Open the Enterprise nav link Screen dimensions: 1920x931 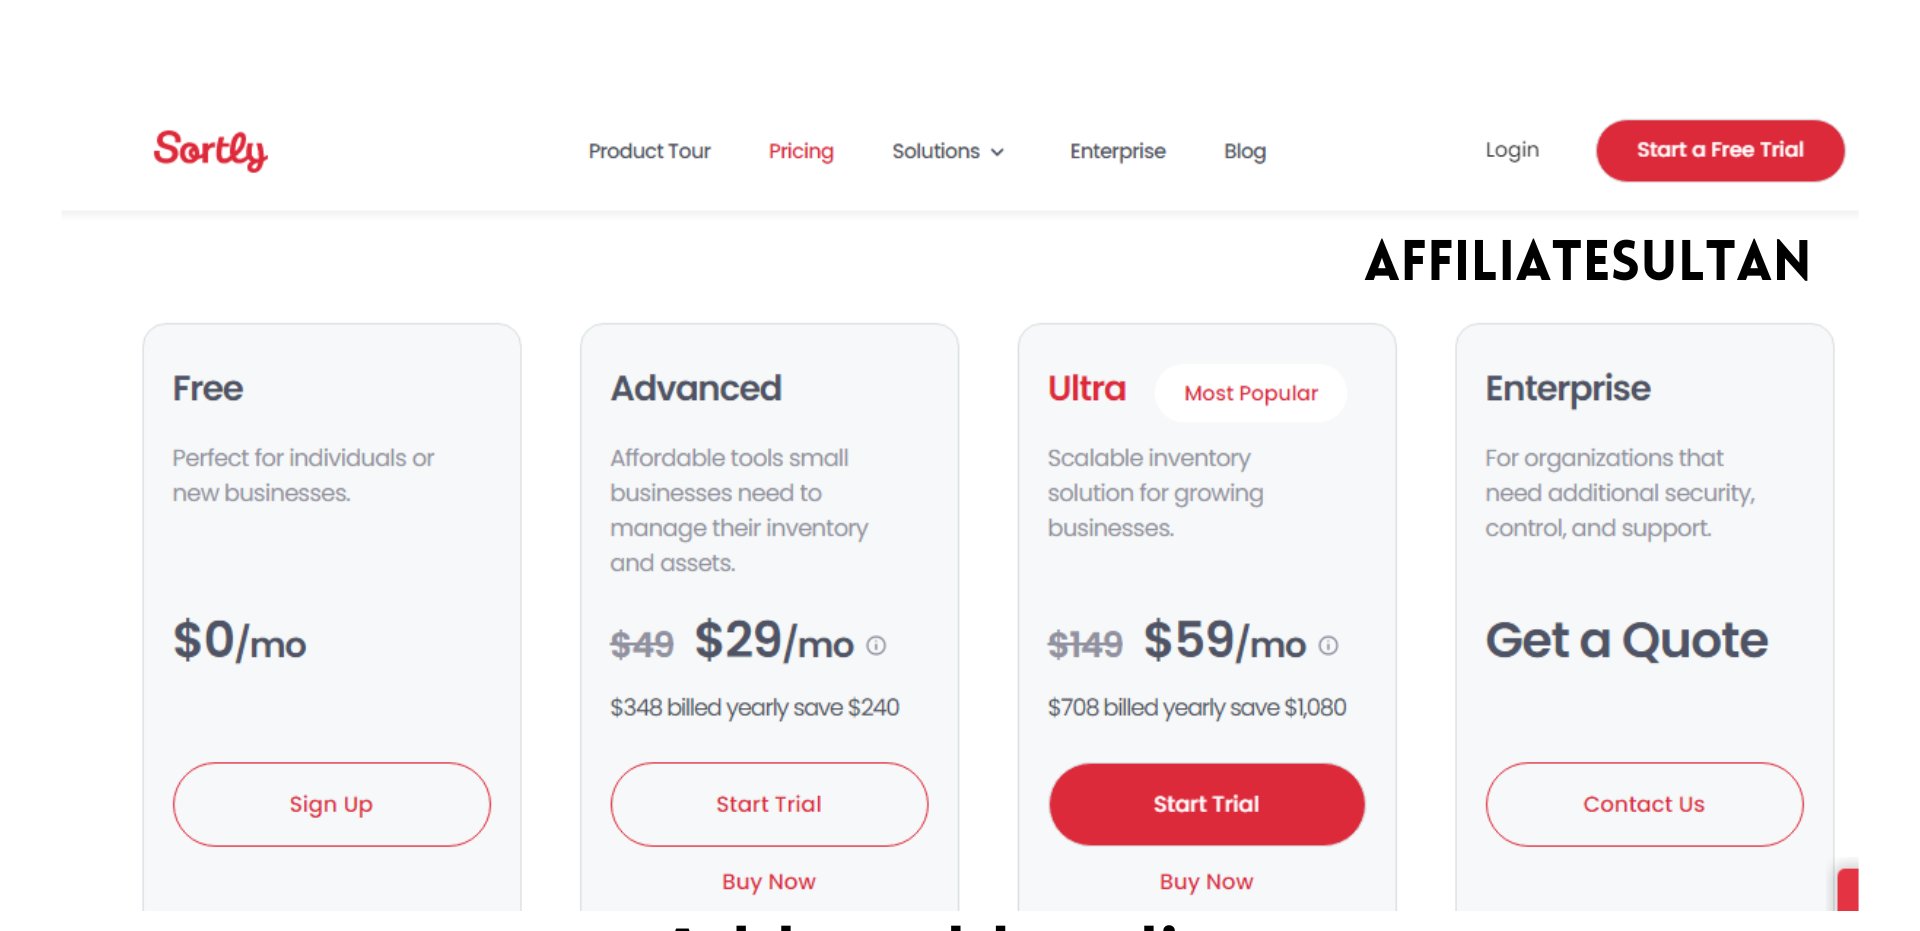click(x=1118, y=151)
